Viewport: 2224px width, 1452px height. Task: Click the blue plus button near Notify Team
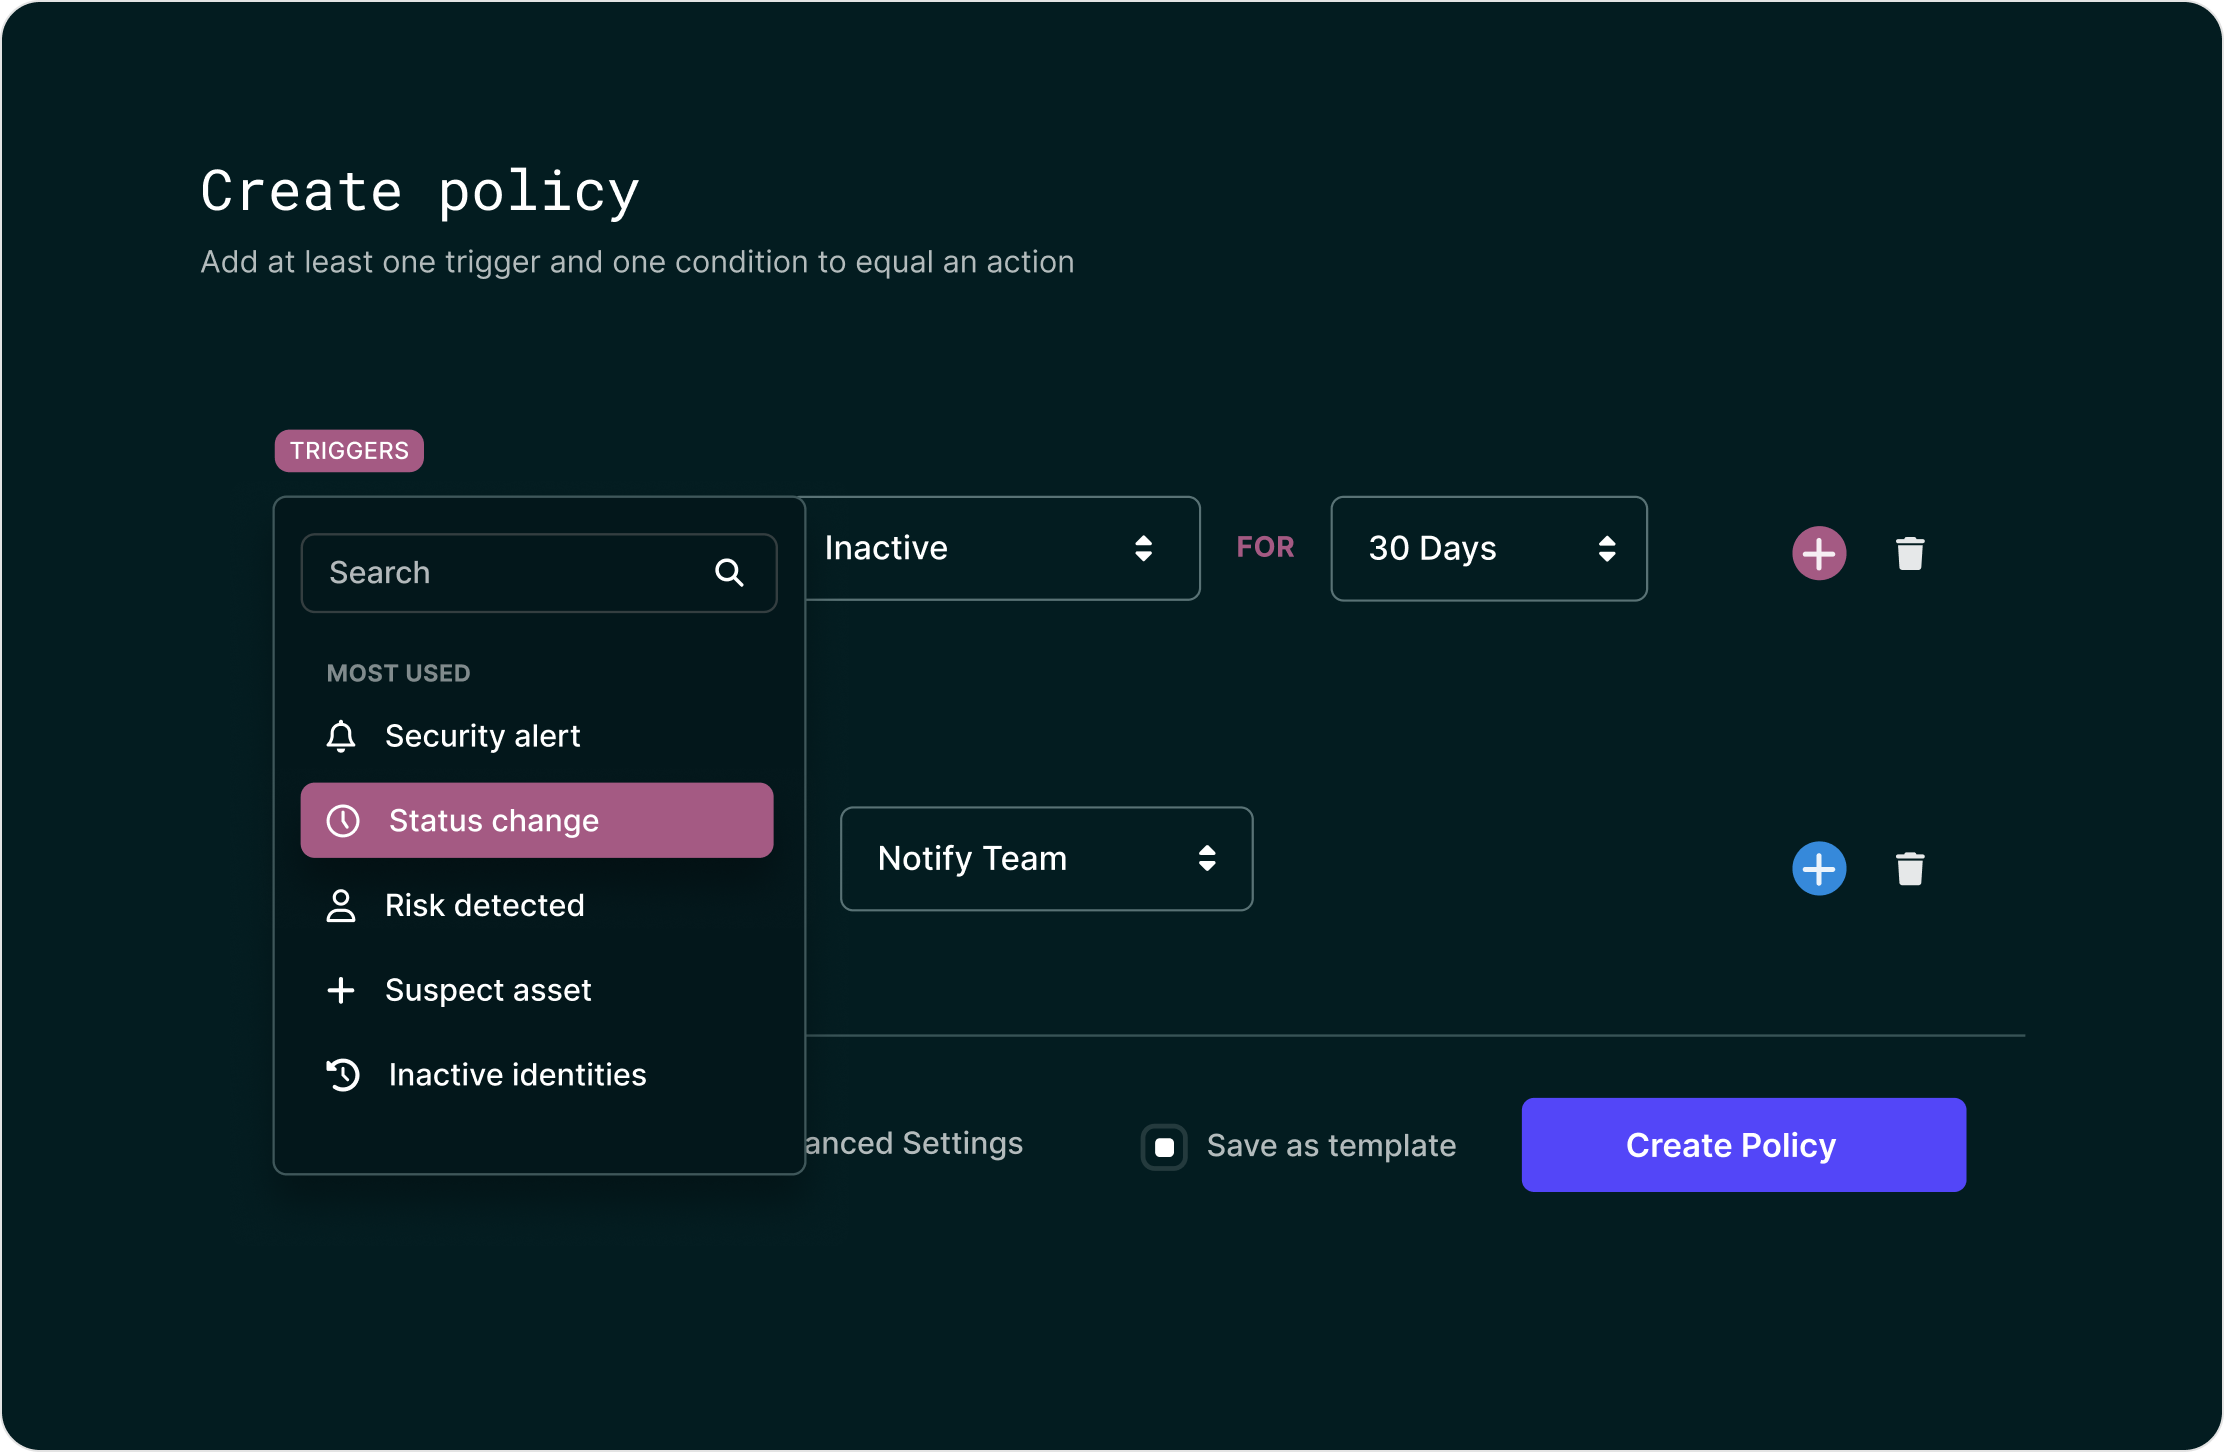tap(1818, 868)
